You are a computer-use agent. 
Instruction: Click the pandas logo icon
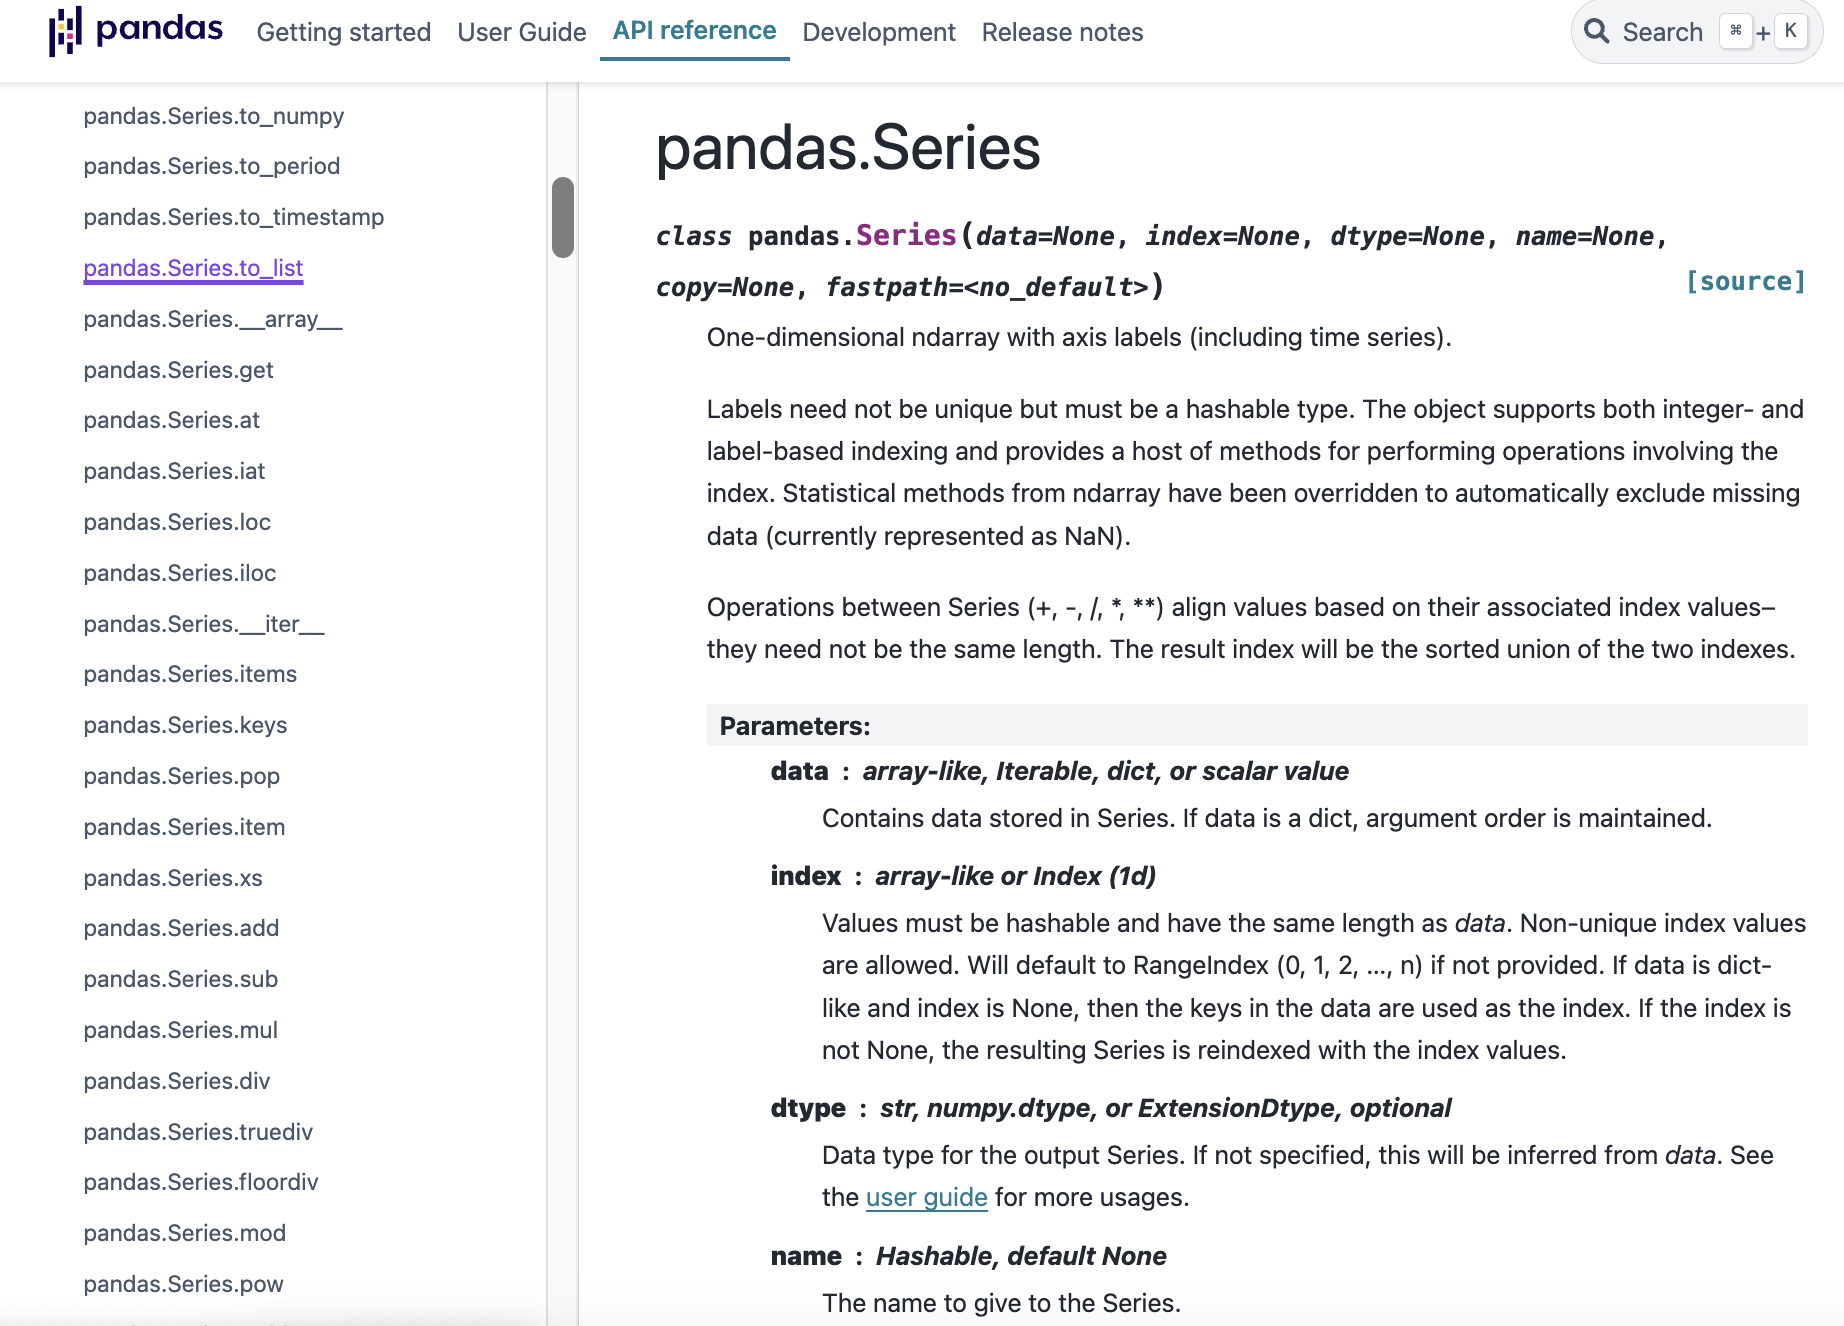point(64,31)
